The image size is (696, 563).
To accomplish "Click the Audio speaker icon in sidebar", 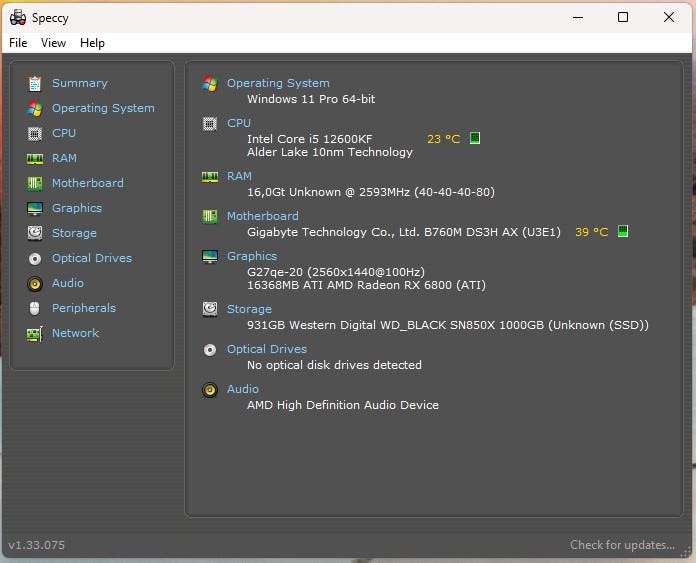I will (x=35, y=283).
